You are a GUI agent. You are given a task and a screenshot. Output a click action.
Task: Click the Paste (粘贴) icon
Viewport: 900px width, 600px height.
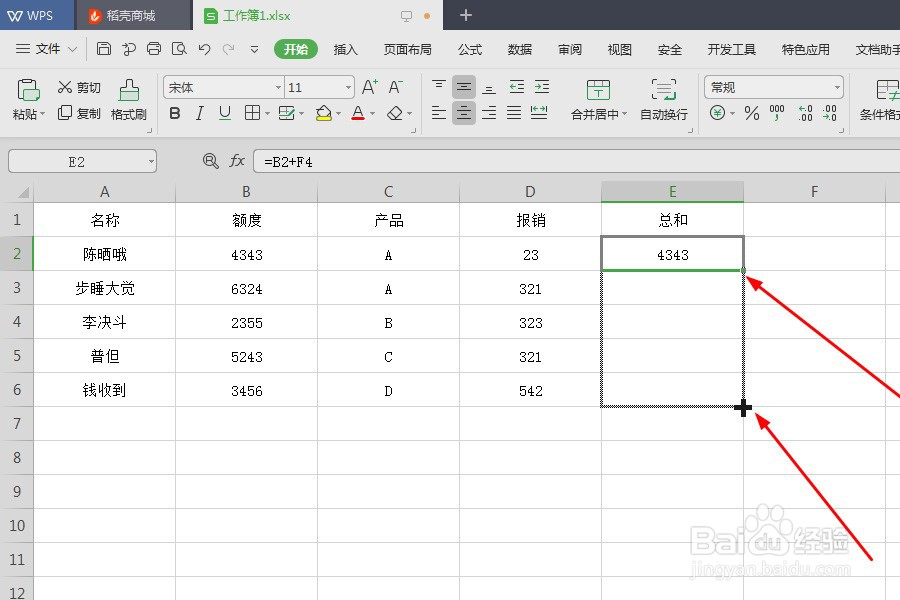tap(28, 91)
